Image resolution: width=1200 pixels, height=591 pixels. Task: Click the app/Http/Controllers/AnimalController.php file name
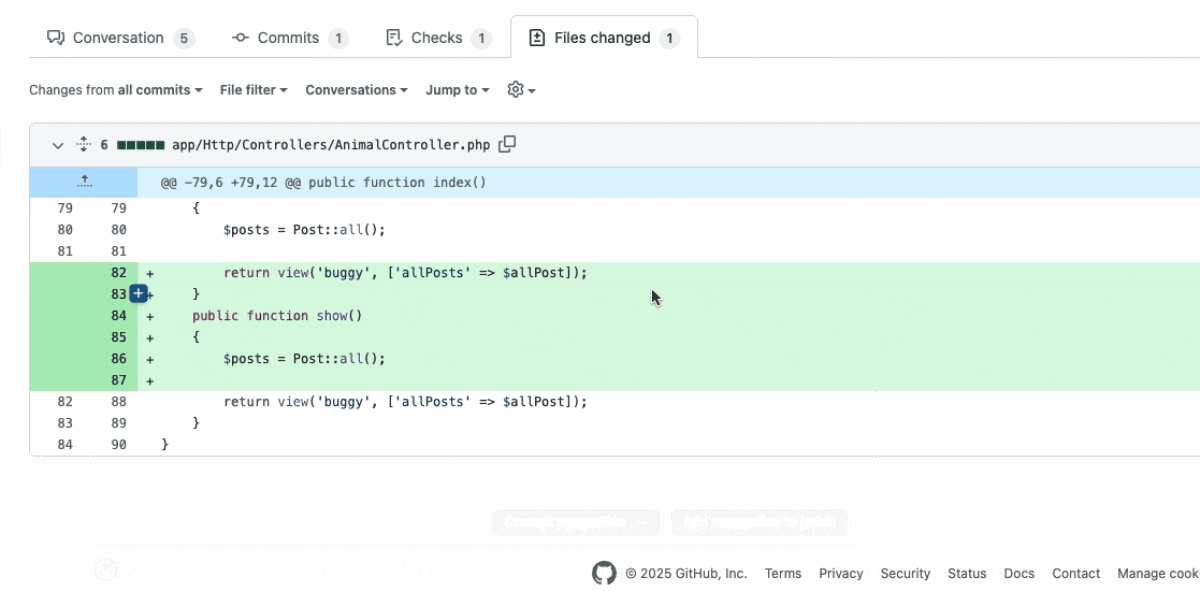(331, 145)
